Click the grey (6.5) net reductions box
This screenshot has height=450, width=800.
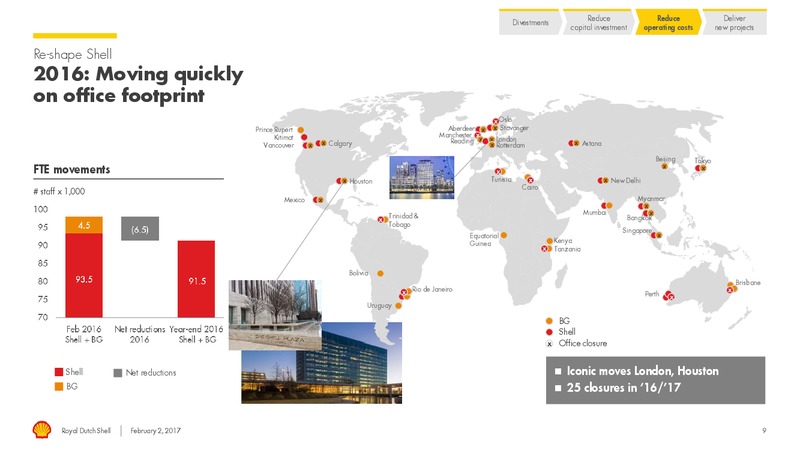coord(140,229)
